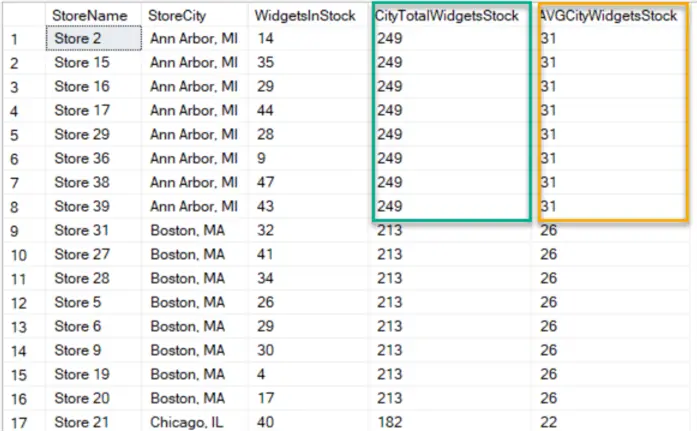Select row header number 1
The image size is (697, 431).
click(x=24, y=39)
